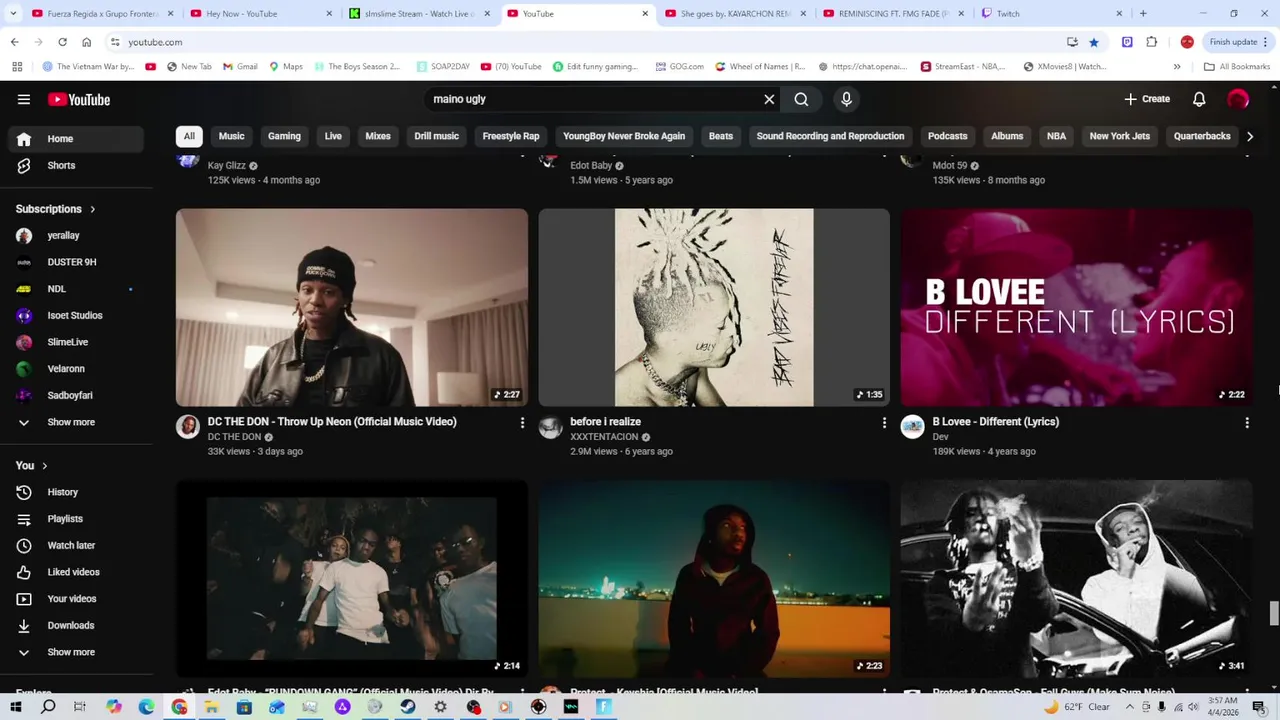Open Playlists in the sidebar

coord(76,519)
